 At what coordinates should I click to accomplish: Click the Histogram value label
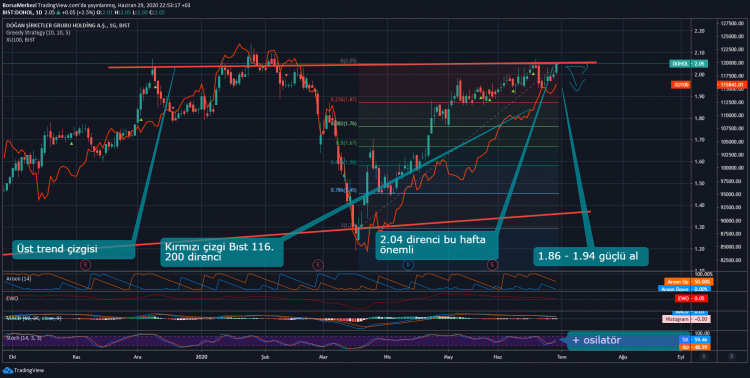pyautogui.click(x=686, y=319)
